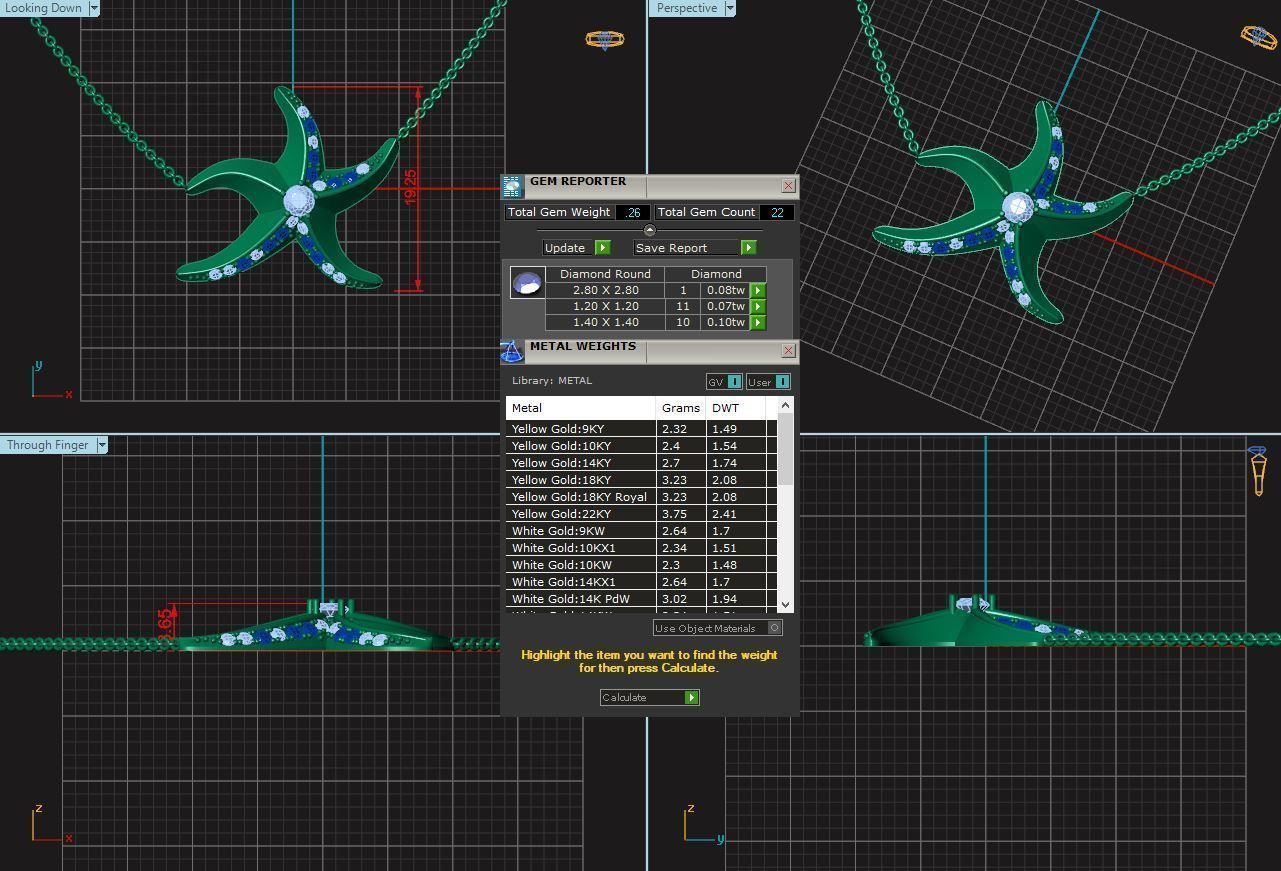Image resolution: width=1281 pixels, height=871 pixels.
Task: Click the ring-on-finger icon in lower right viewport
Action: pyautogui.click(x=1258, y=470)
